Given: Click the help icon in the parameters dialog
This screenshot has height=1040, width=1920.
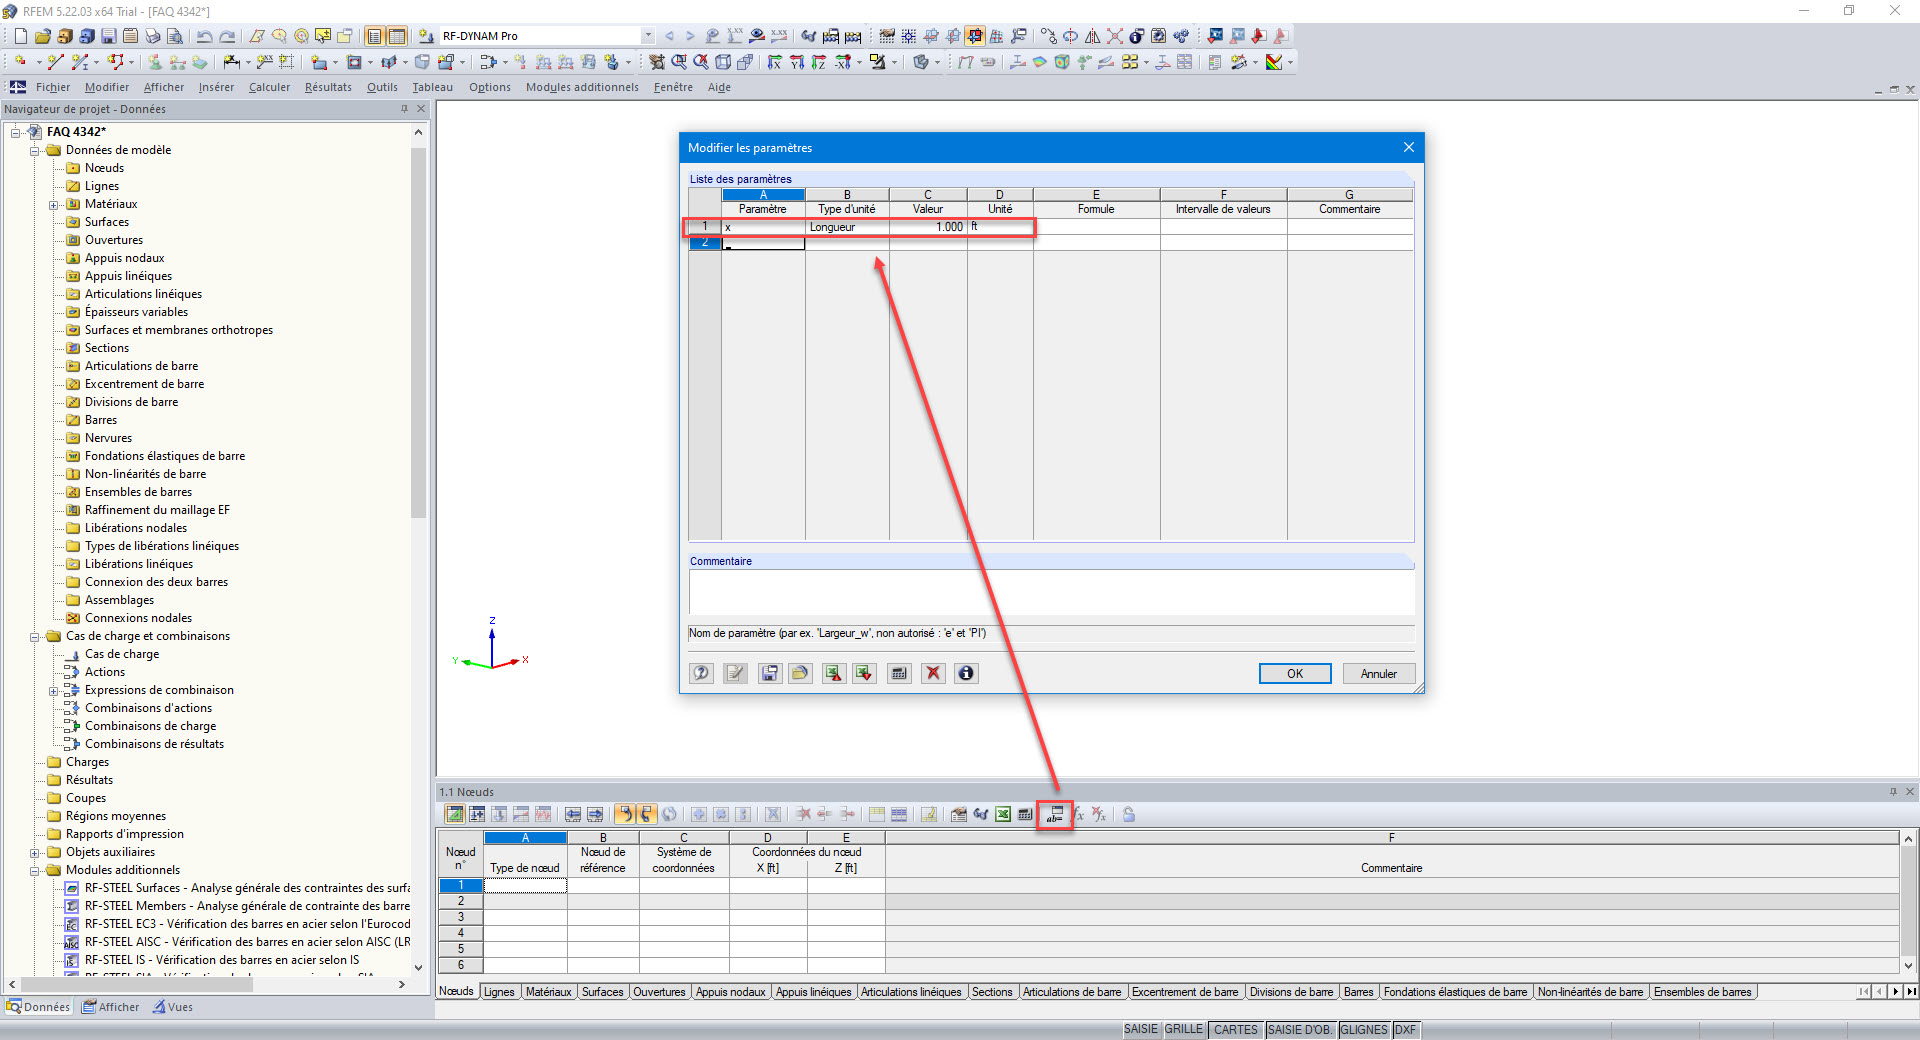Looking at the screenshot, I should pos(702,673).
